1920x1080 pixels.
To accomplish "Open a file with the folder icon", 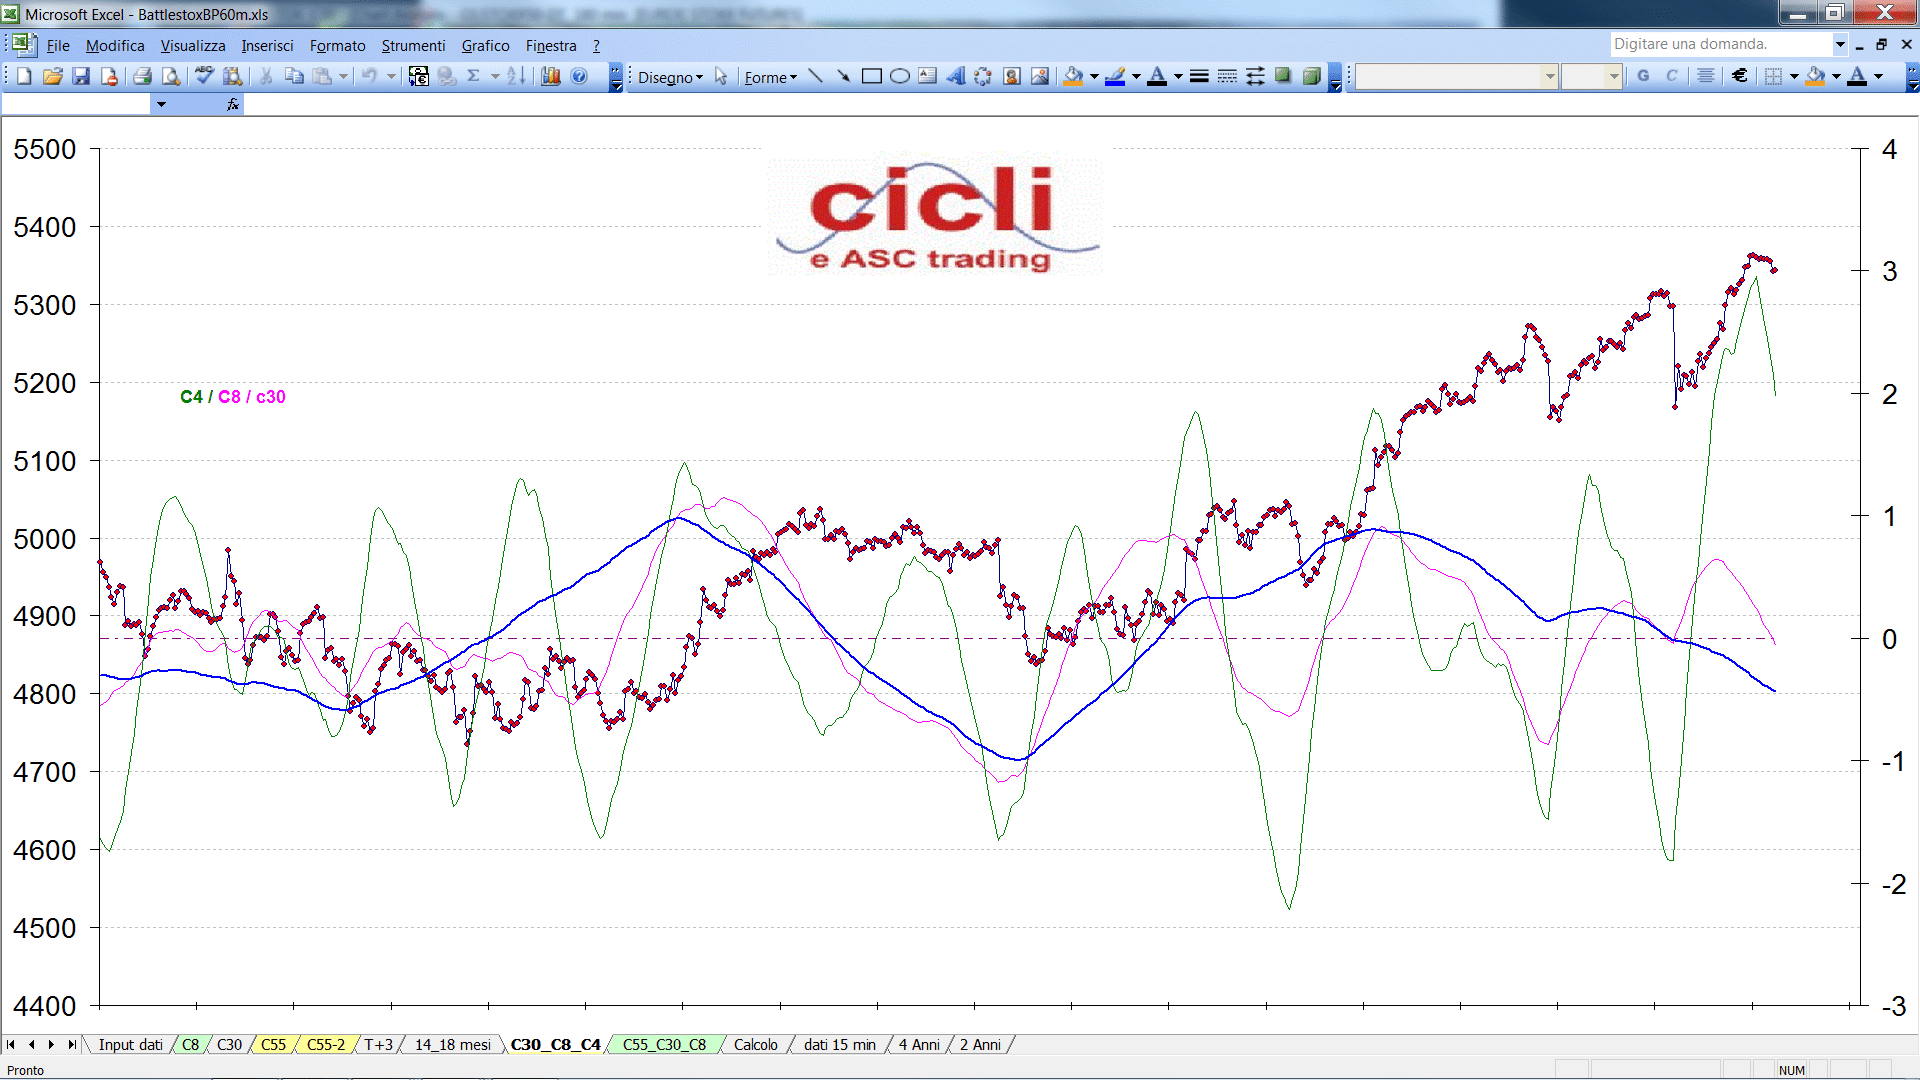I will pyautogui.click(x=53, y=76).
